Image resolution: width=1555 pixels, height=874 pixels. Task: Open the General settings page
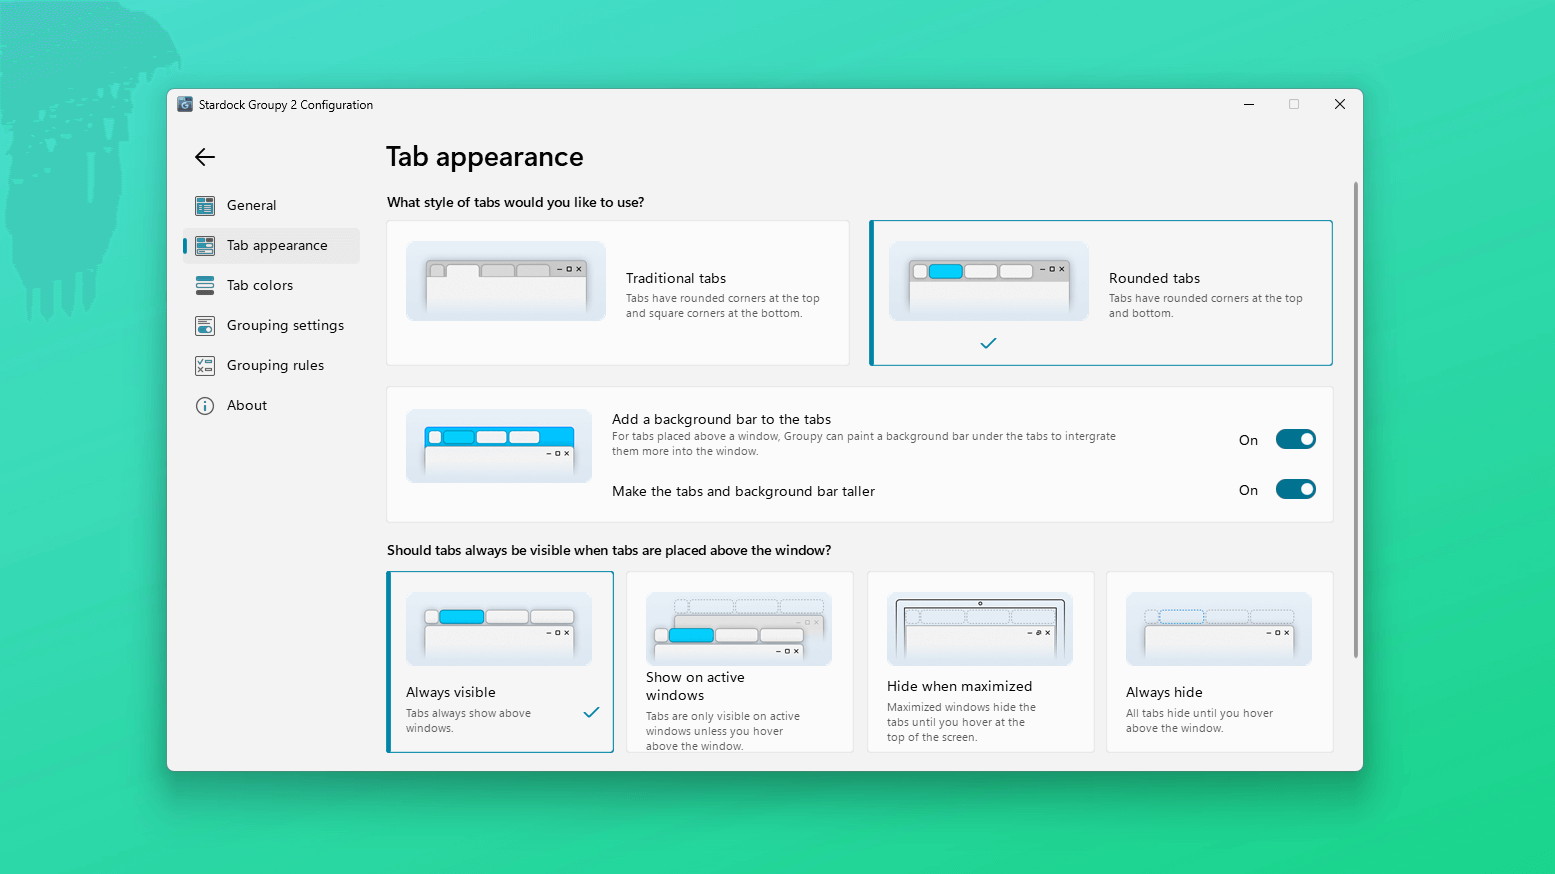(271, 205)
